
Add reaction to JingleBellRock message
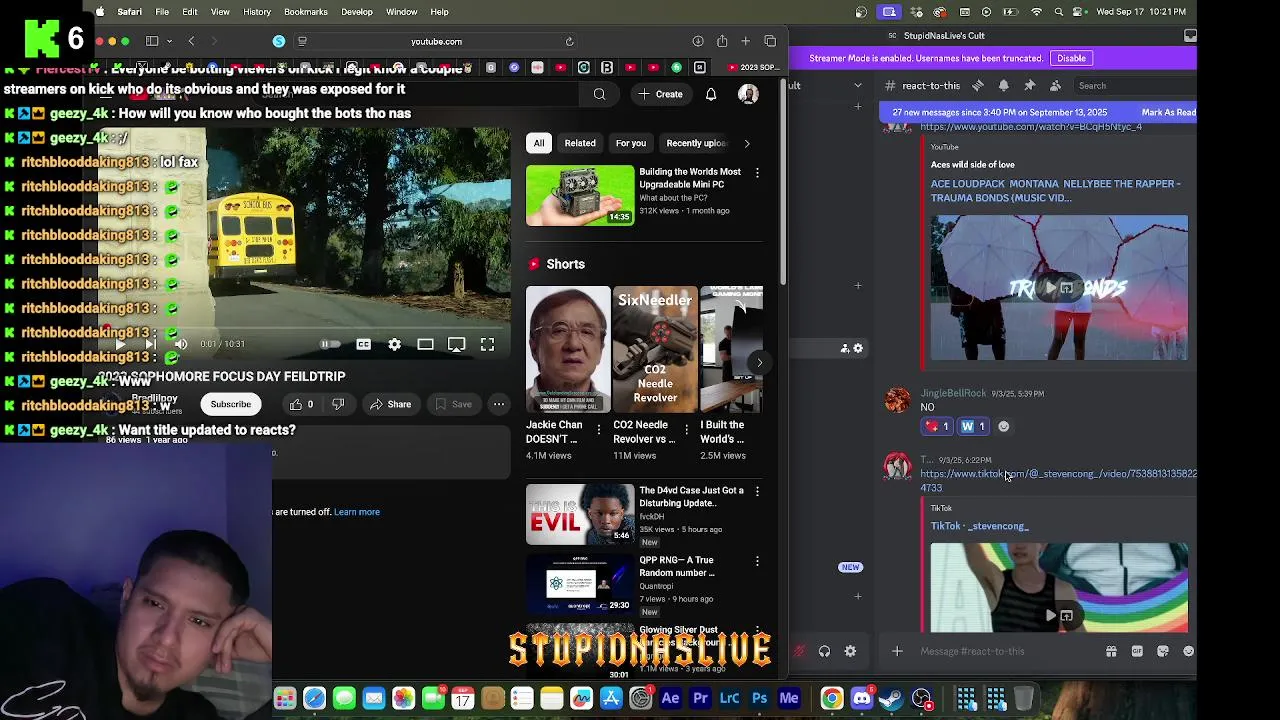click(1004, 427)
